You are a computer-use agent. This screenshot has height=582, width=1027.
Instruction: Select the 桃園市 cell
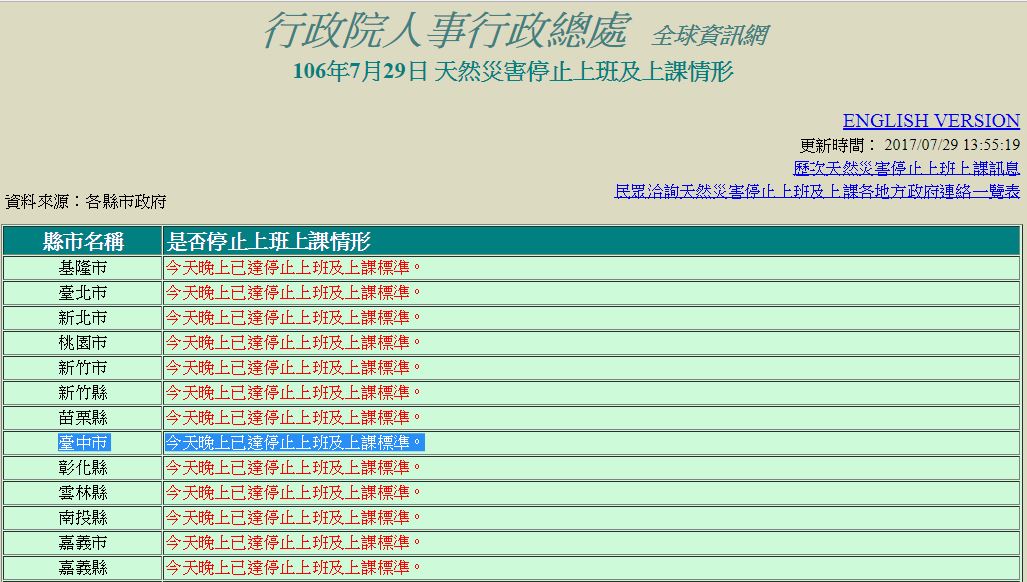pyautogui.click(x=83, y=343)
